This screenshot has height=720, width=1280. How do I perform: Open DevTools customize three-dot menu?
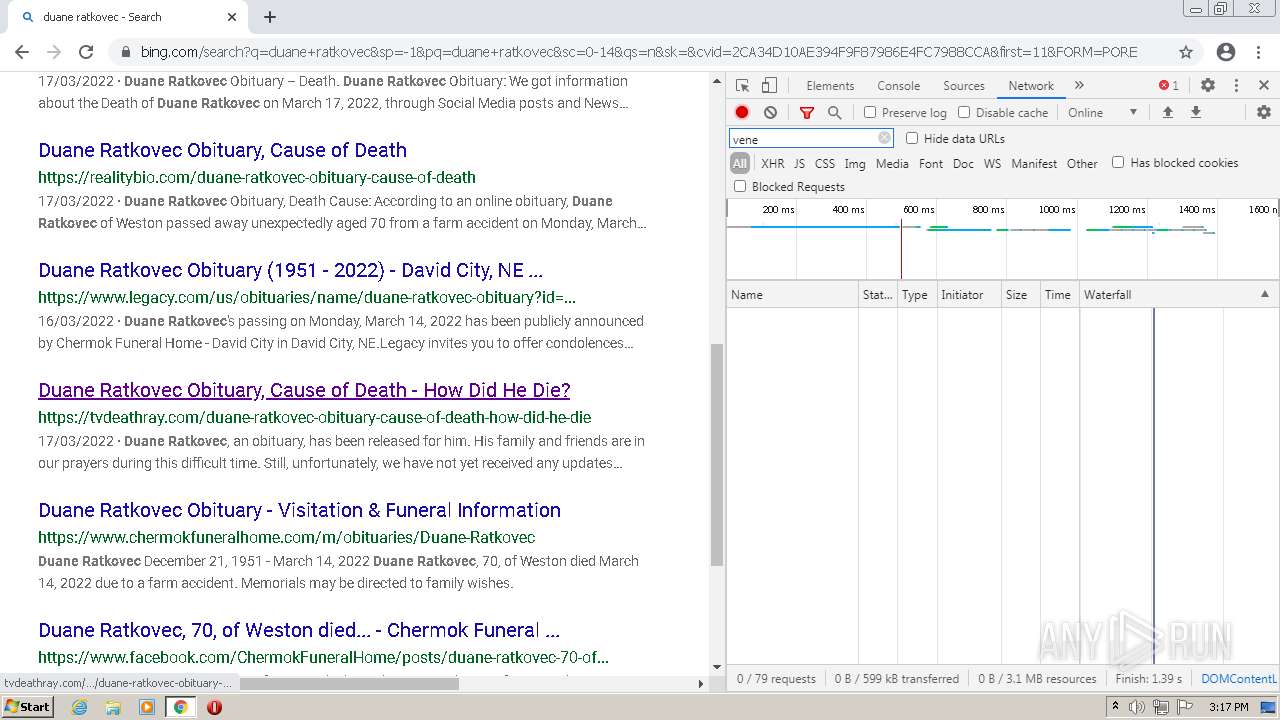coord(1236,86)
